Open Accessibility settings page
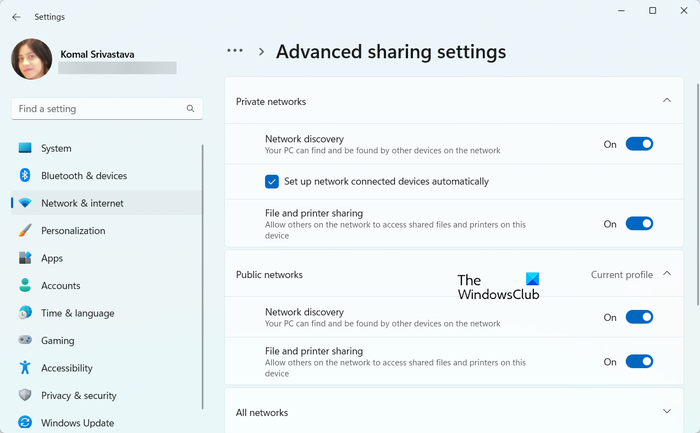700x433 pixels. click(66, 368)
